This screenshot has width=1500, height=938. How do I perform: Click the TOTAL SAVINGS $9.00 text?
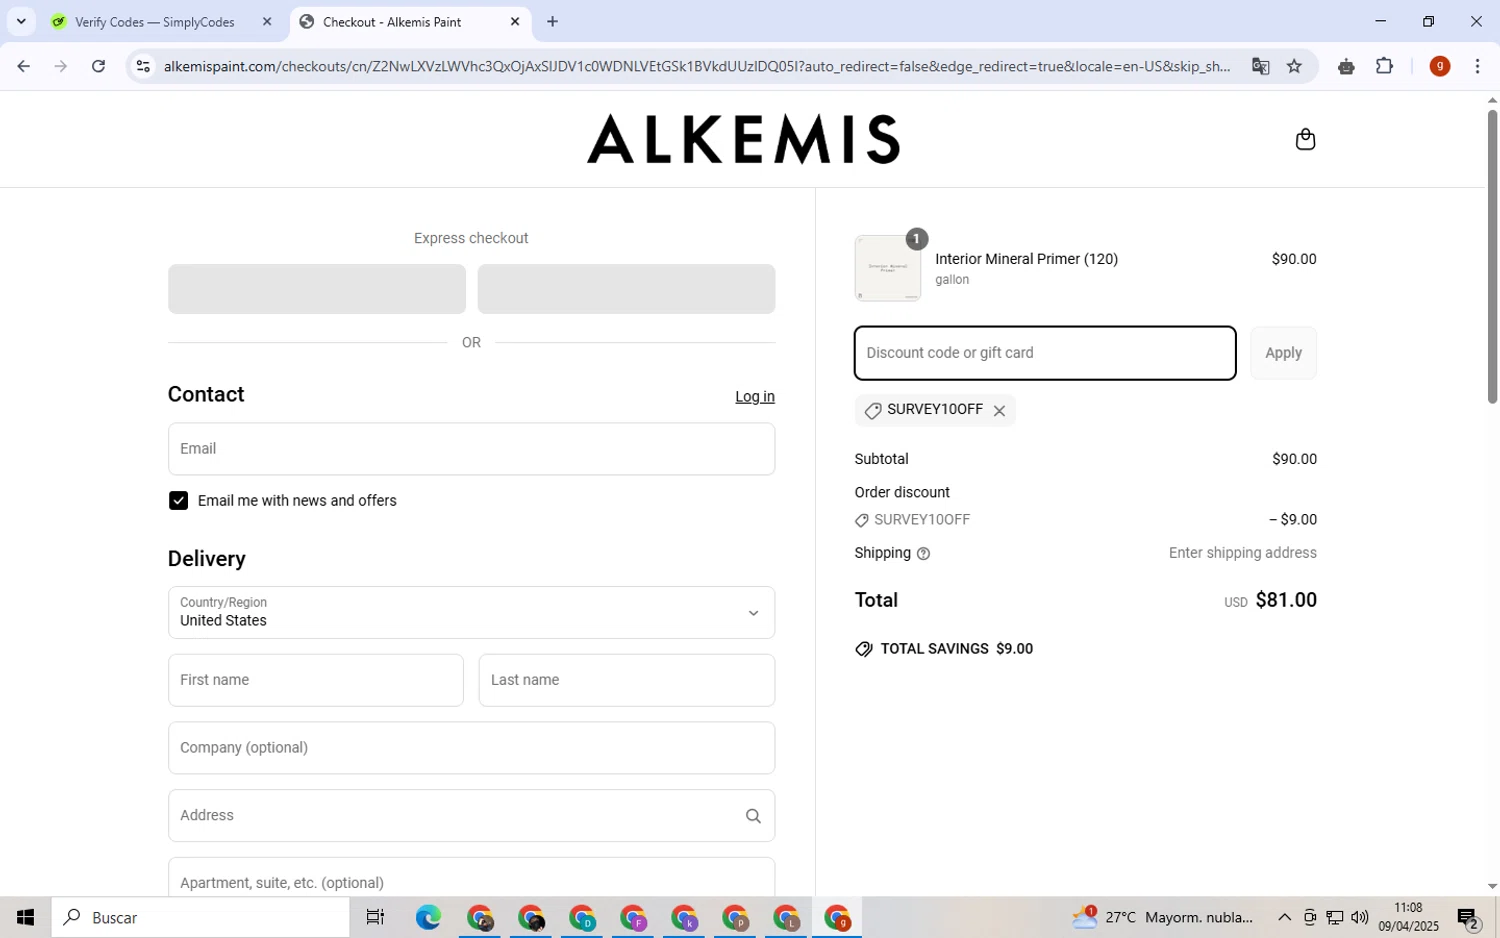956,649
